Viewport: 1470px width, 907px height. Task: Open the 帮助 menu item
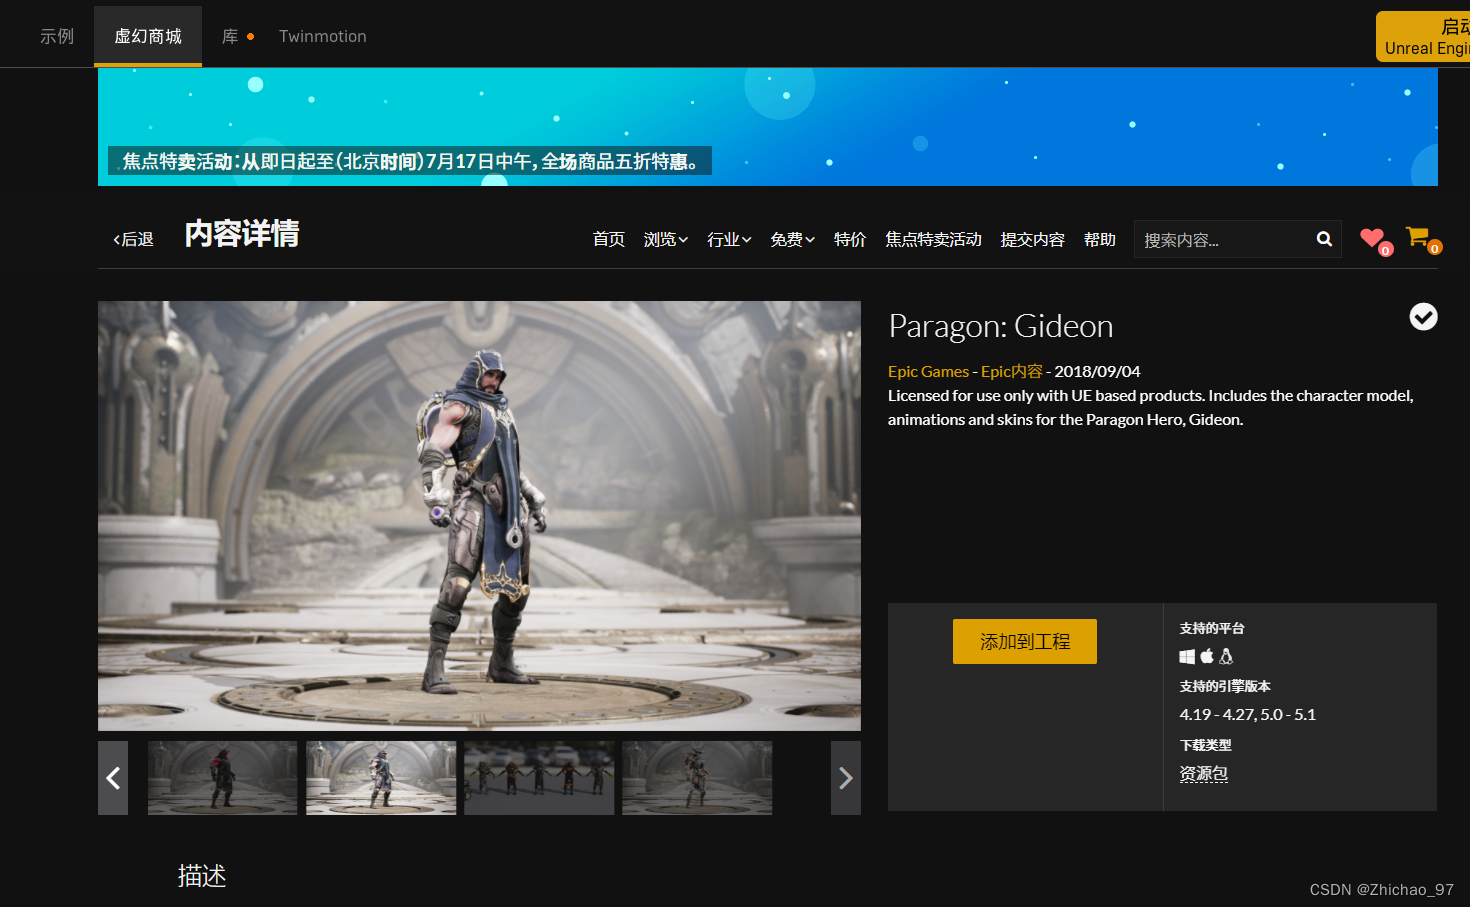[x=1100, y=240]
